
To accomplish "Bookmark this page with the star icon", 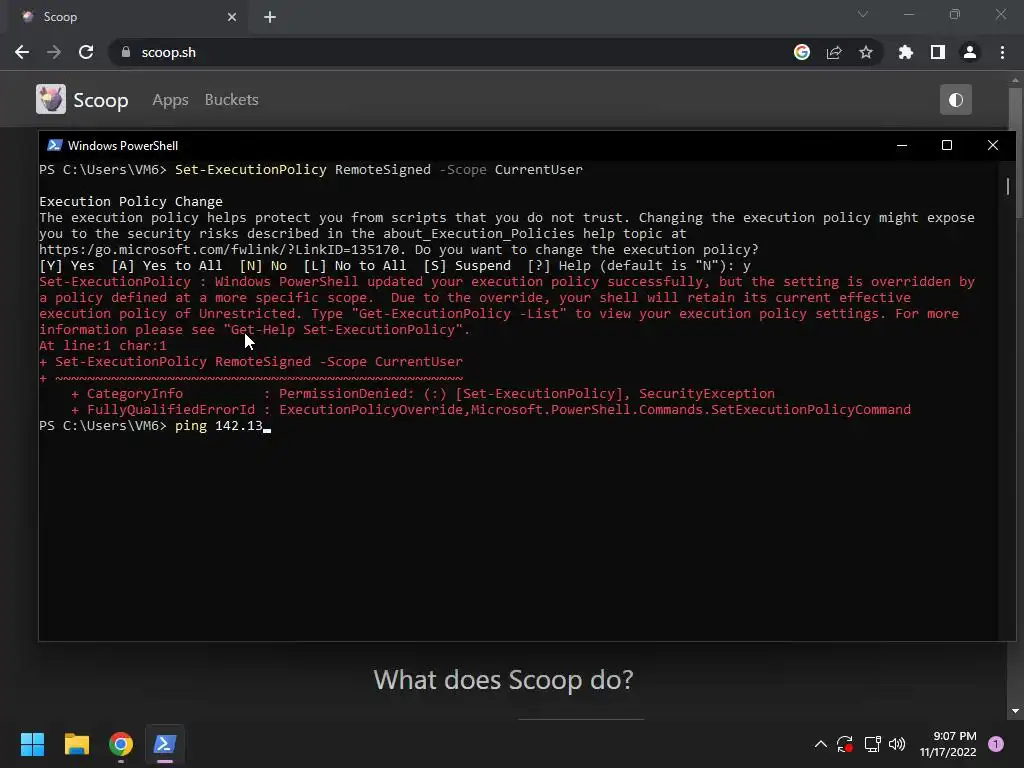I will tap(866, 52).
